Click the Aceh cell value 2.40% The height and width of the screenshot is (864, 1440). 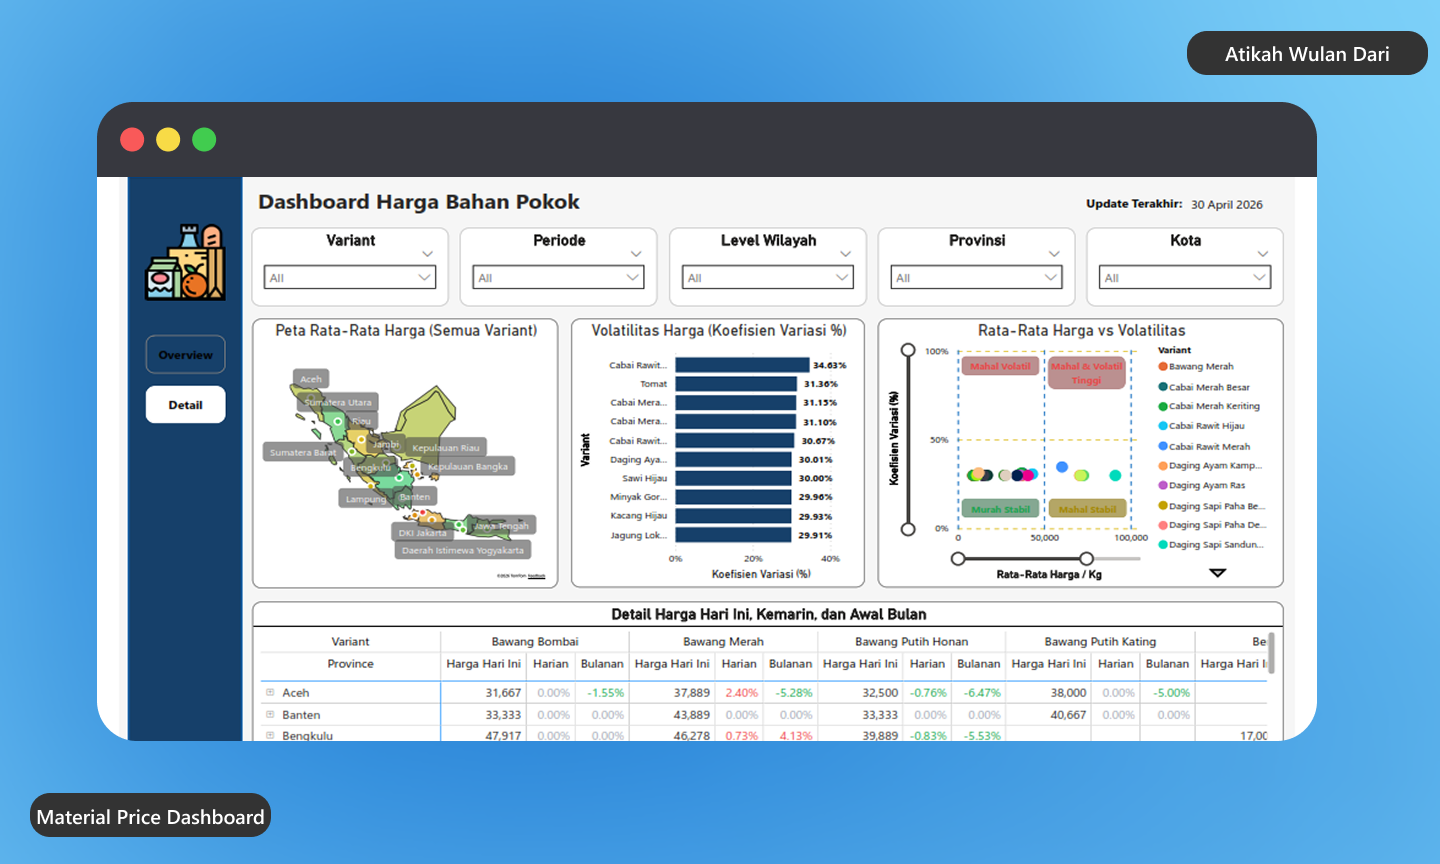(x=741, y=692)
